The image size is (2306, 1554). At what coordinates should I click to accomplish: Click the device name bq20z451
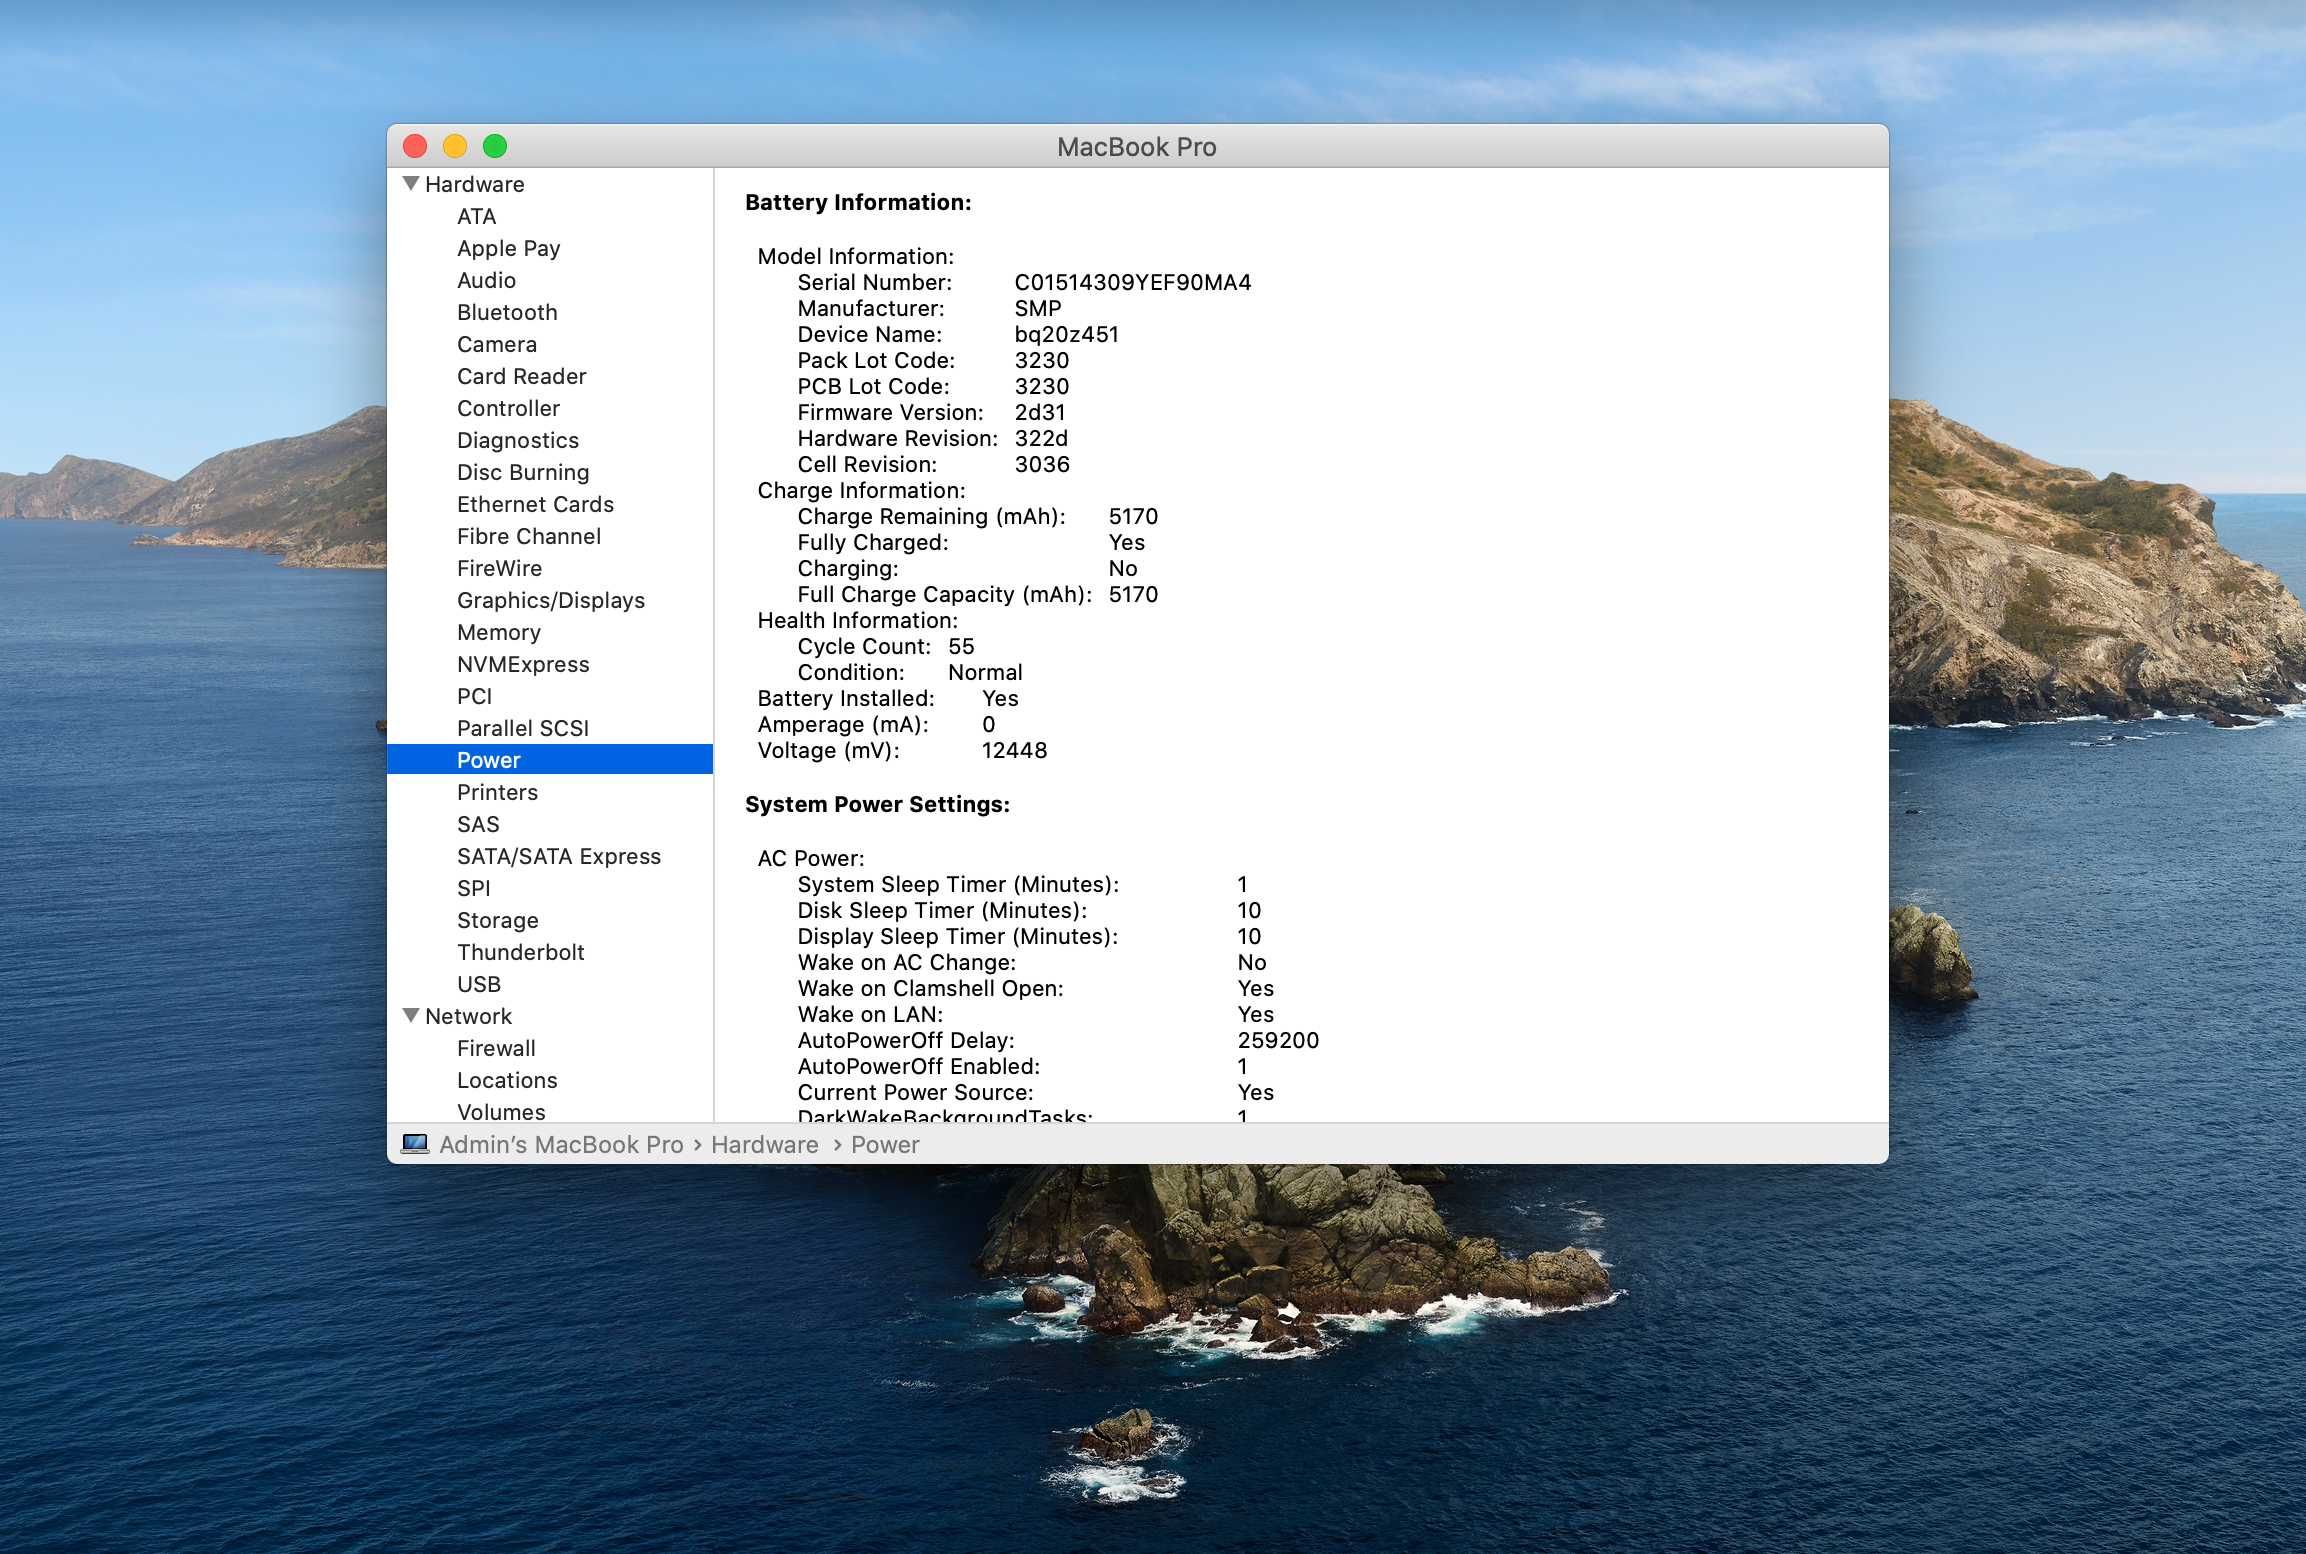point(1066,334)
